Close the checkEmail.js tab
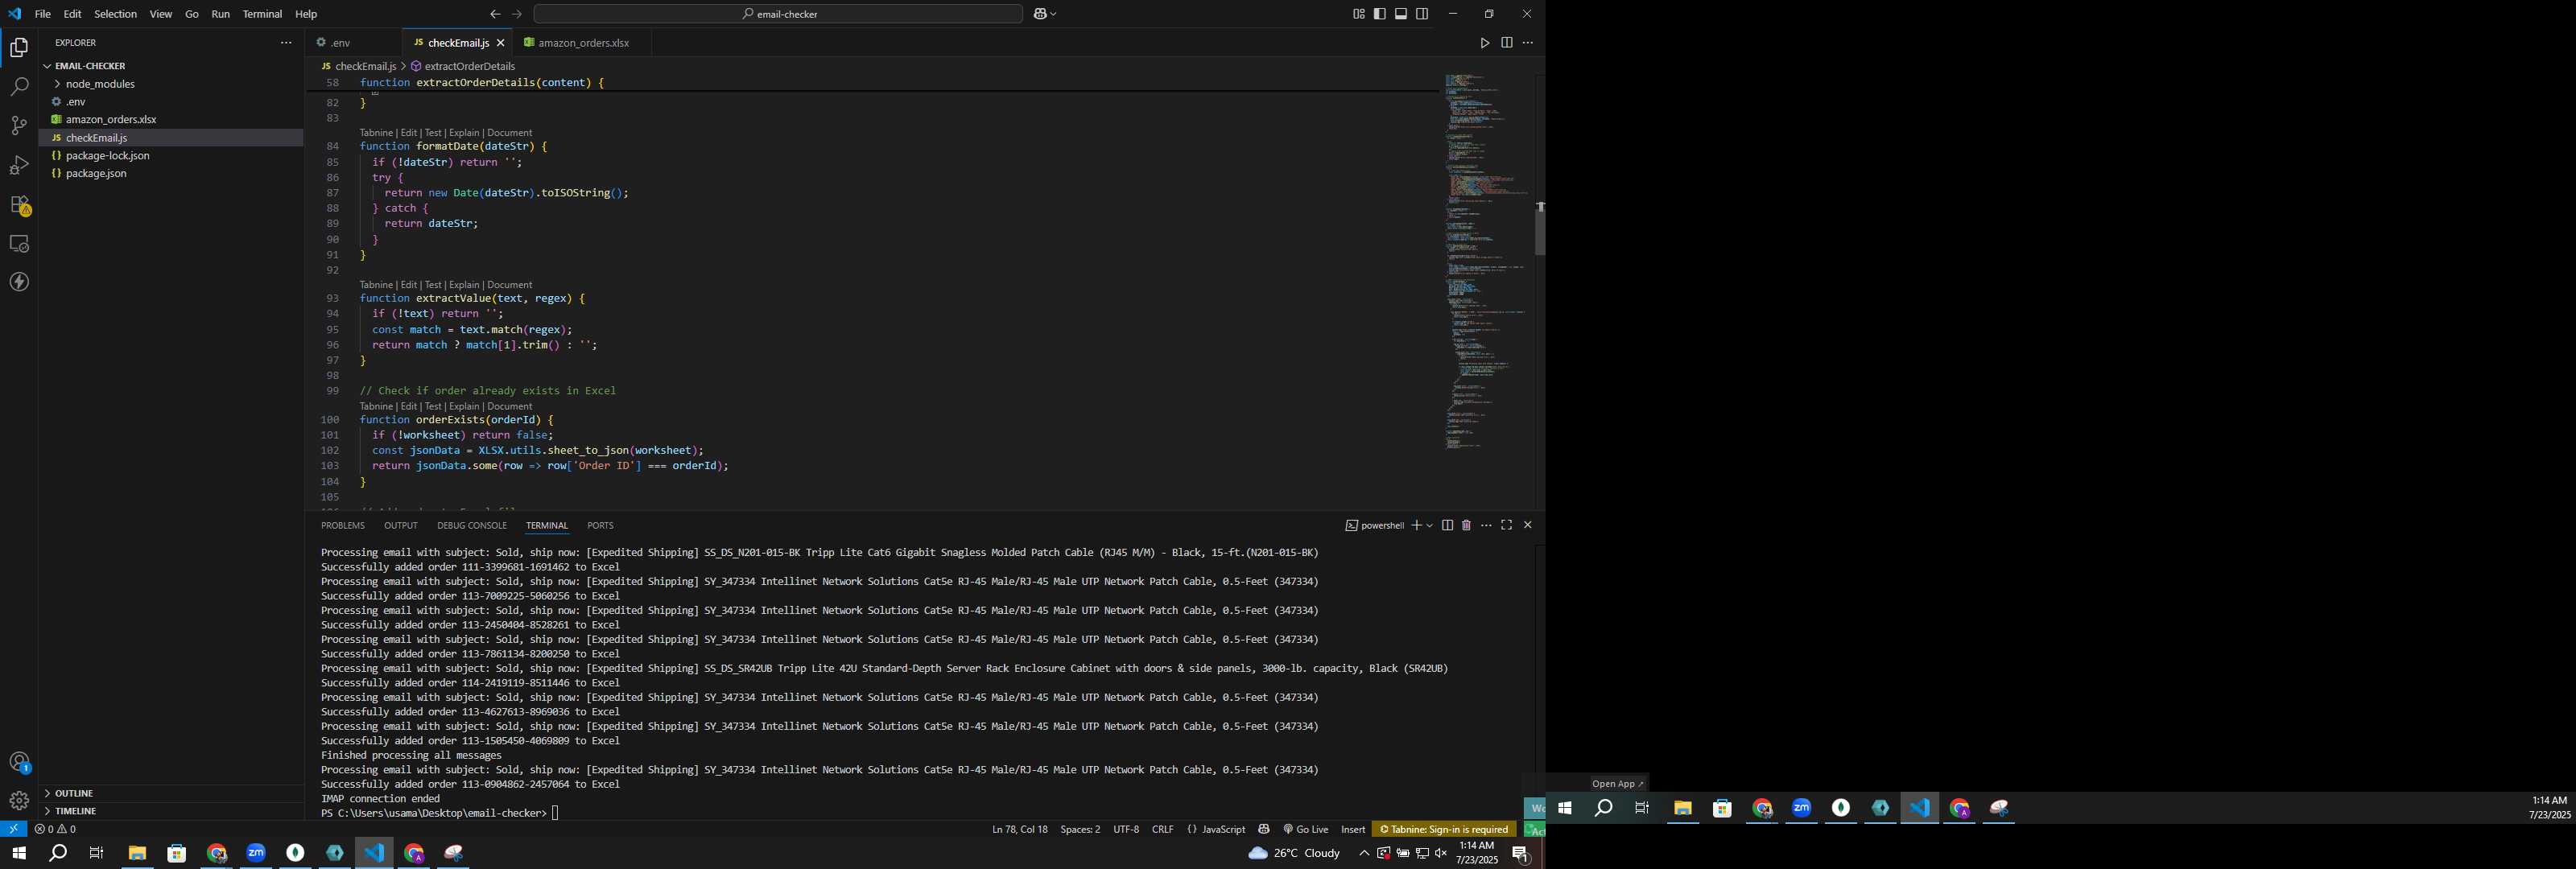The height and width of the screenshot is (869, 2576). point(500,43)
